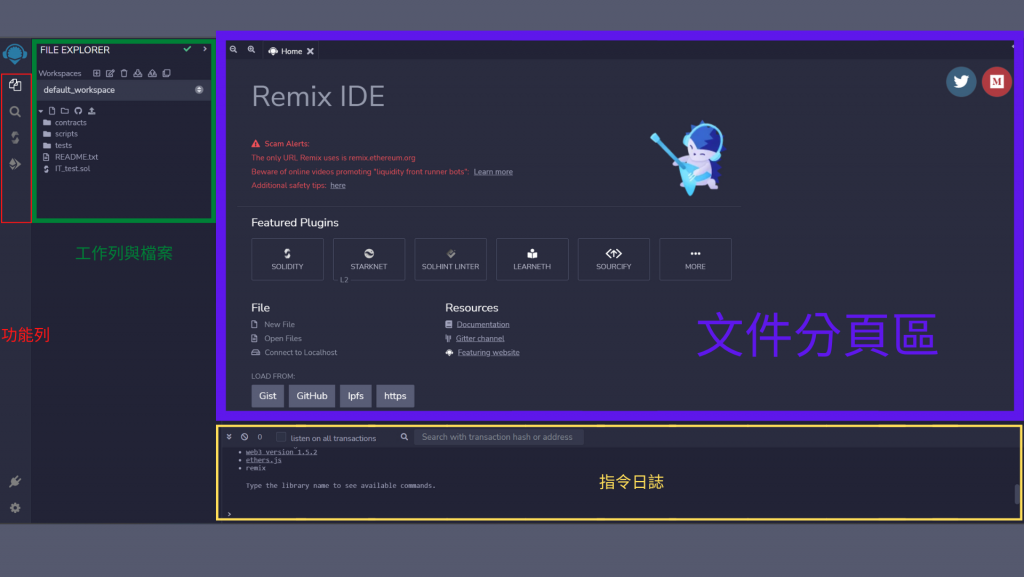Activate STARKNET featured plugin
The height and width of the screenshot is (577, 1024).
point(369,259)
